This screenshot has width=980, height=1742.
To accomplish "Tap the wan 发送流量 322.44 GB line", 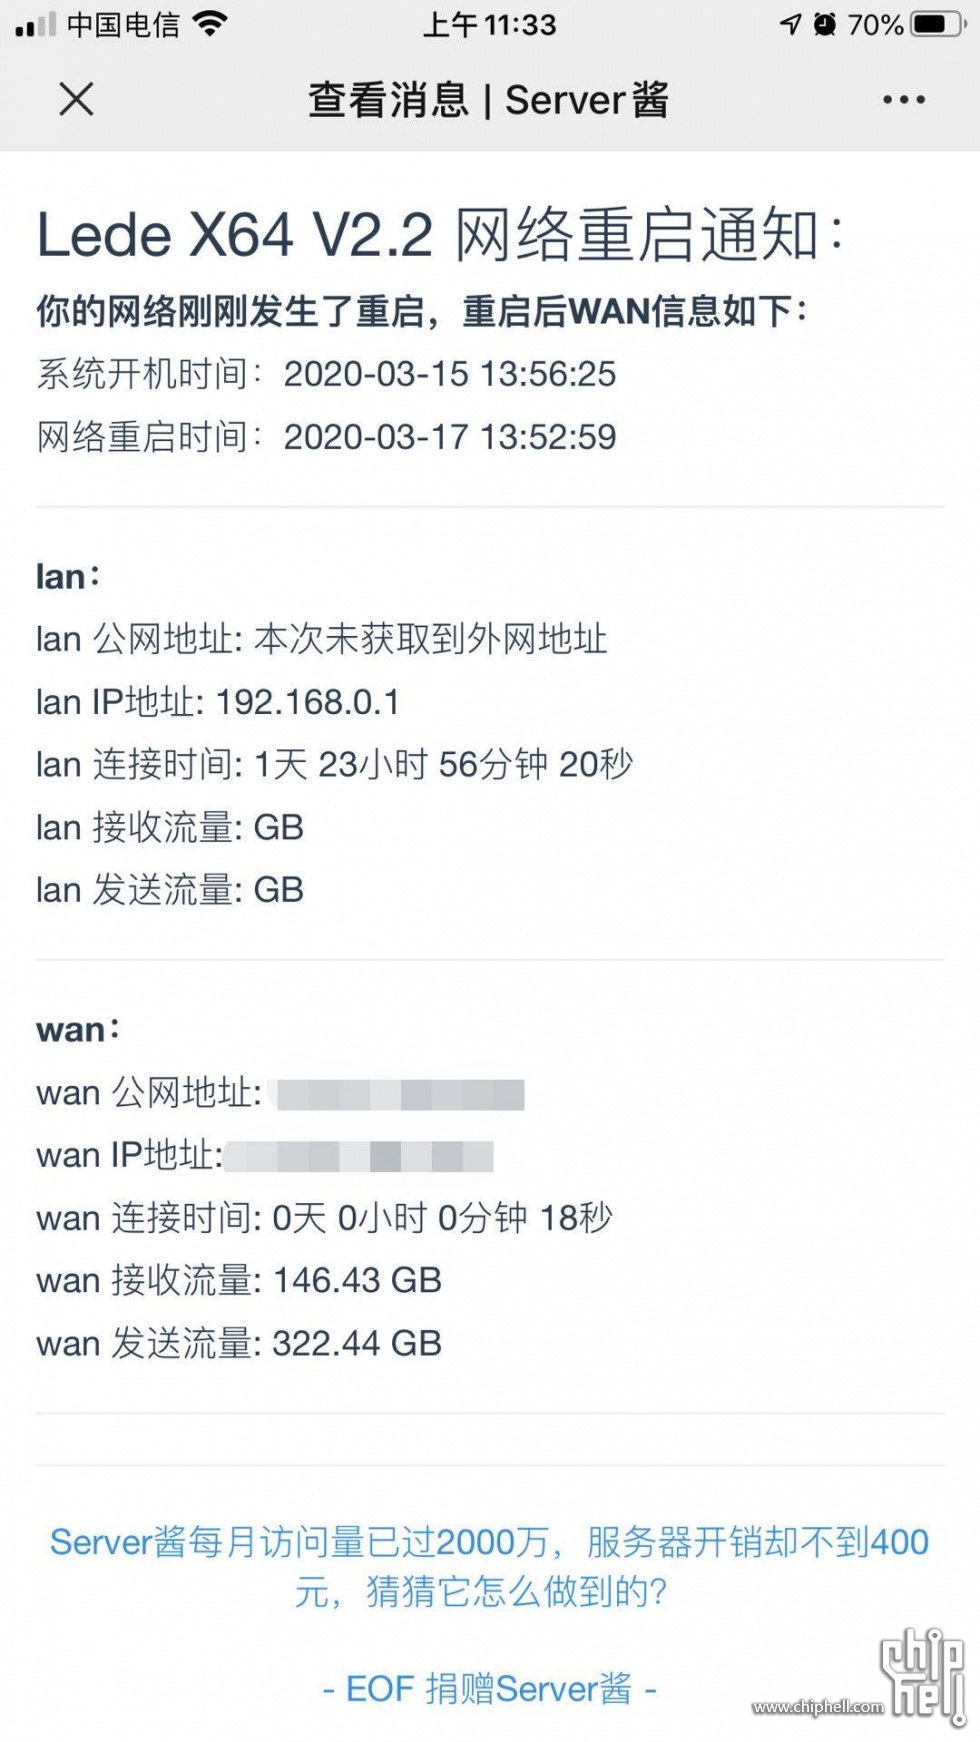I will click(x=239, y=1343).
